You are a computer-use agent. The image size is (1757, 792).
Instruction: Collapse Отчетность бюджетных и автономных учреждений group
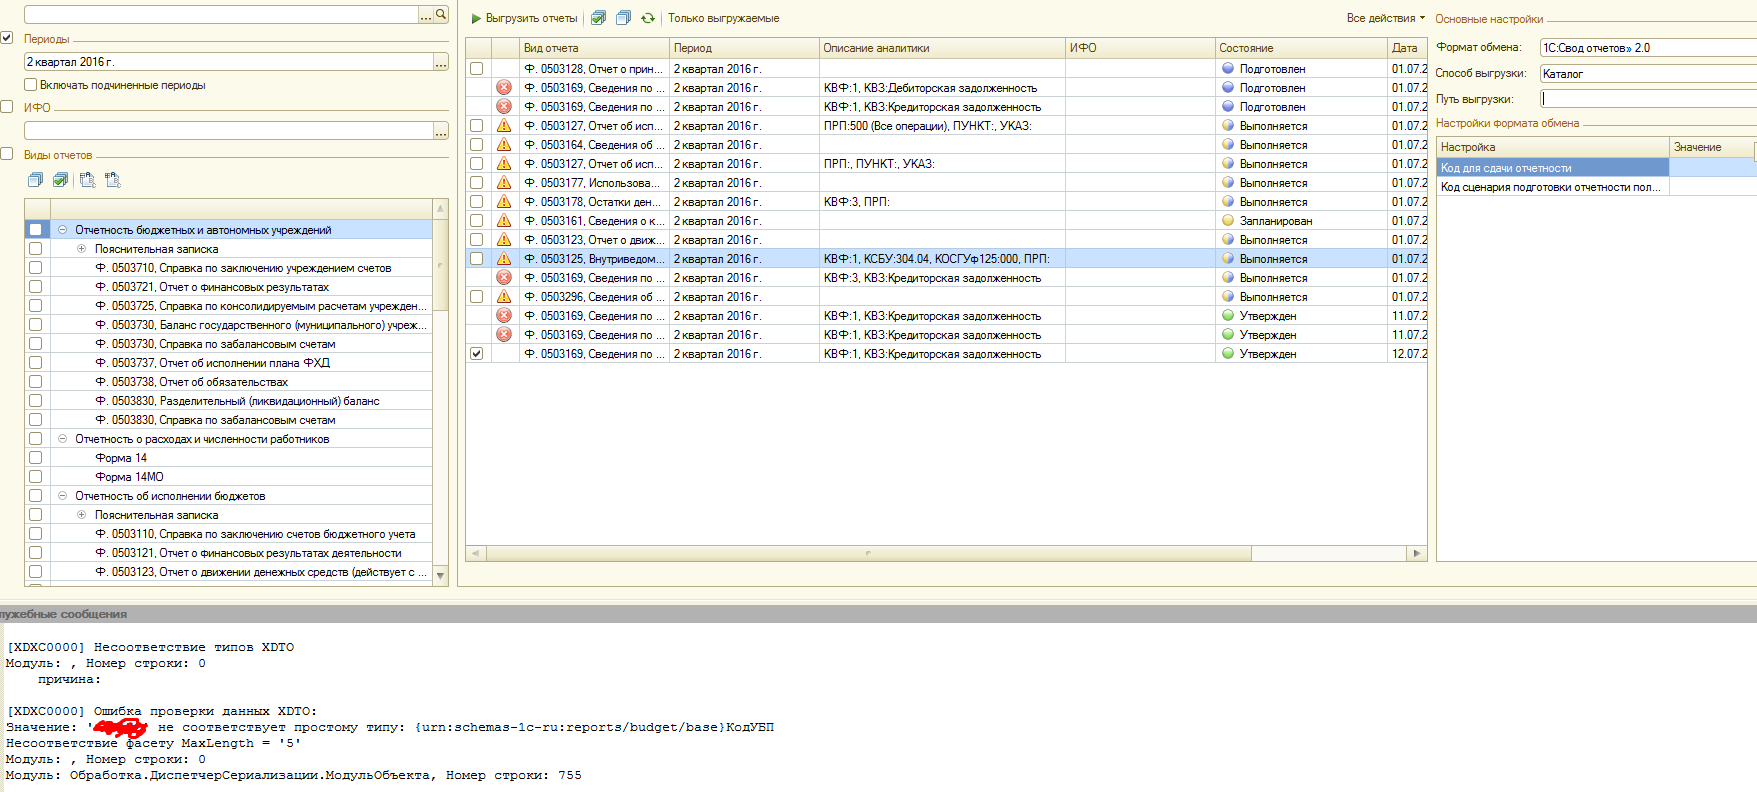[x=62, y=230]
